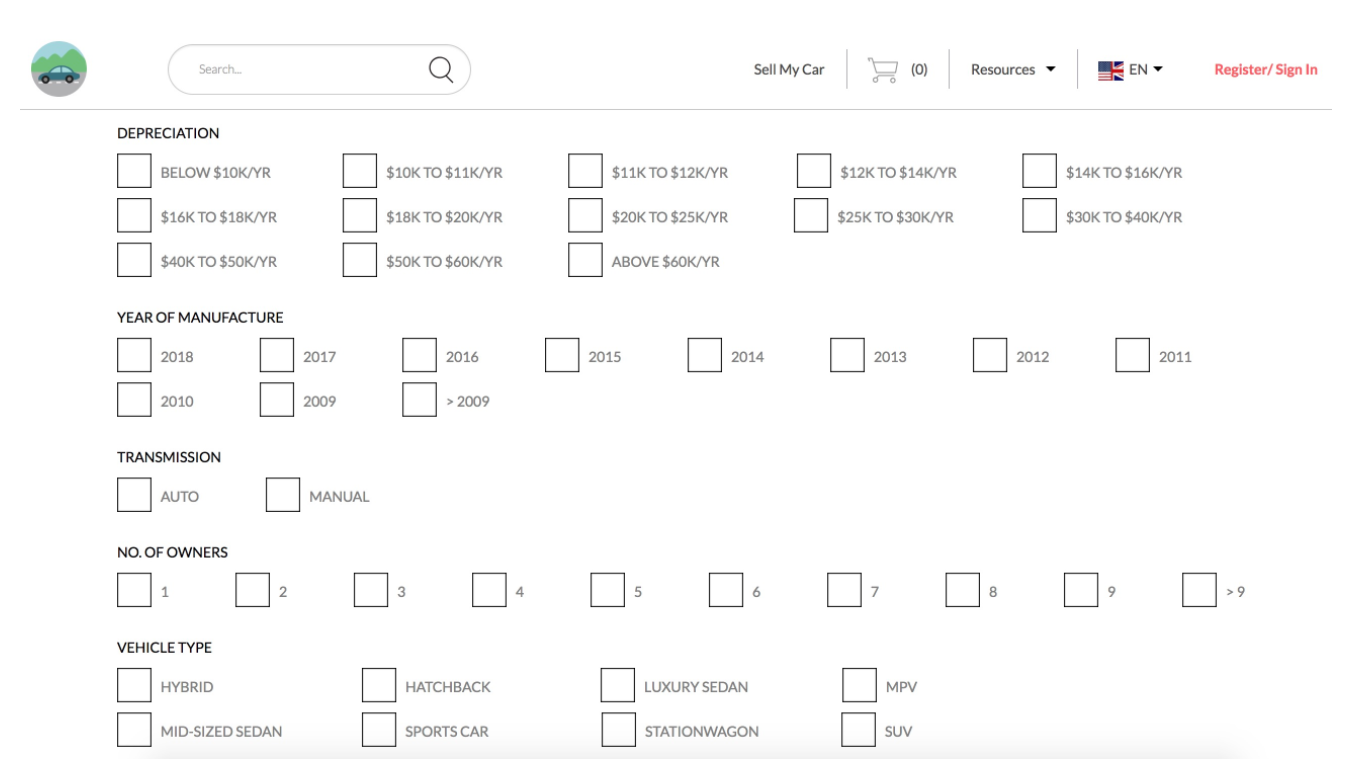Check the $10K TO $11K/YR box
This screenshot has height=770, width=1360.
pyautogui.click(x=360, y=172)
